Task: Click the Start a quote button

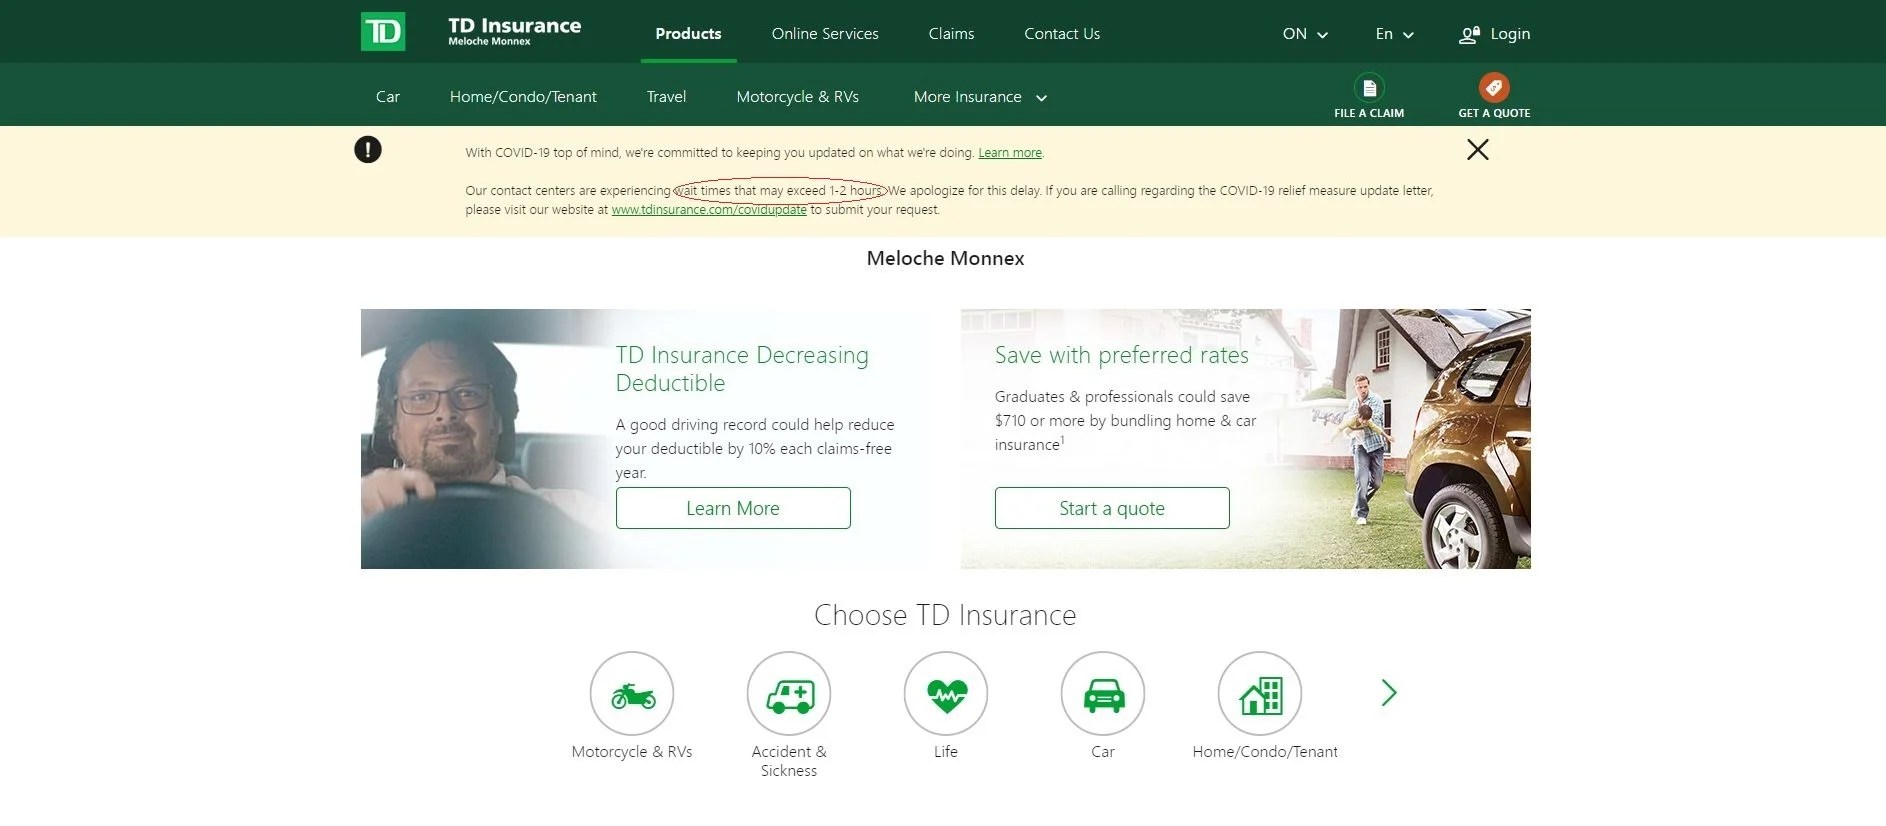Action: pyautogui.click(x=1112, y=508)
